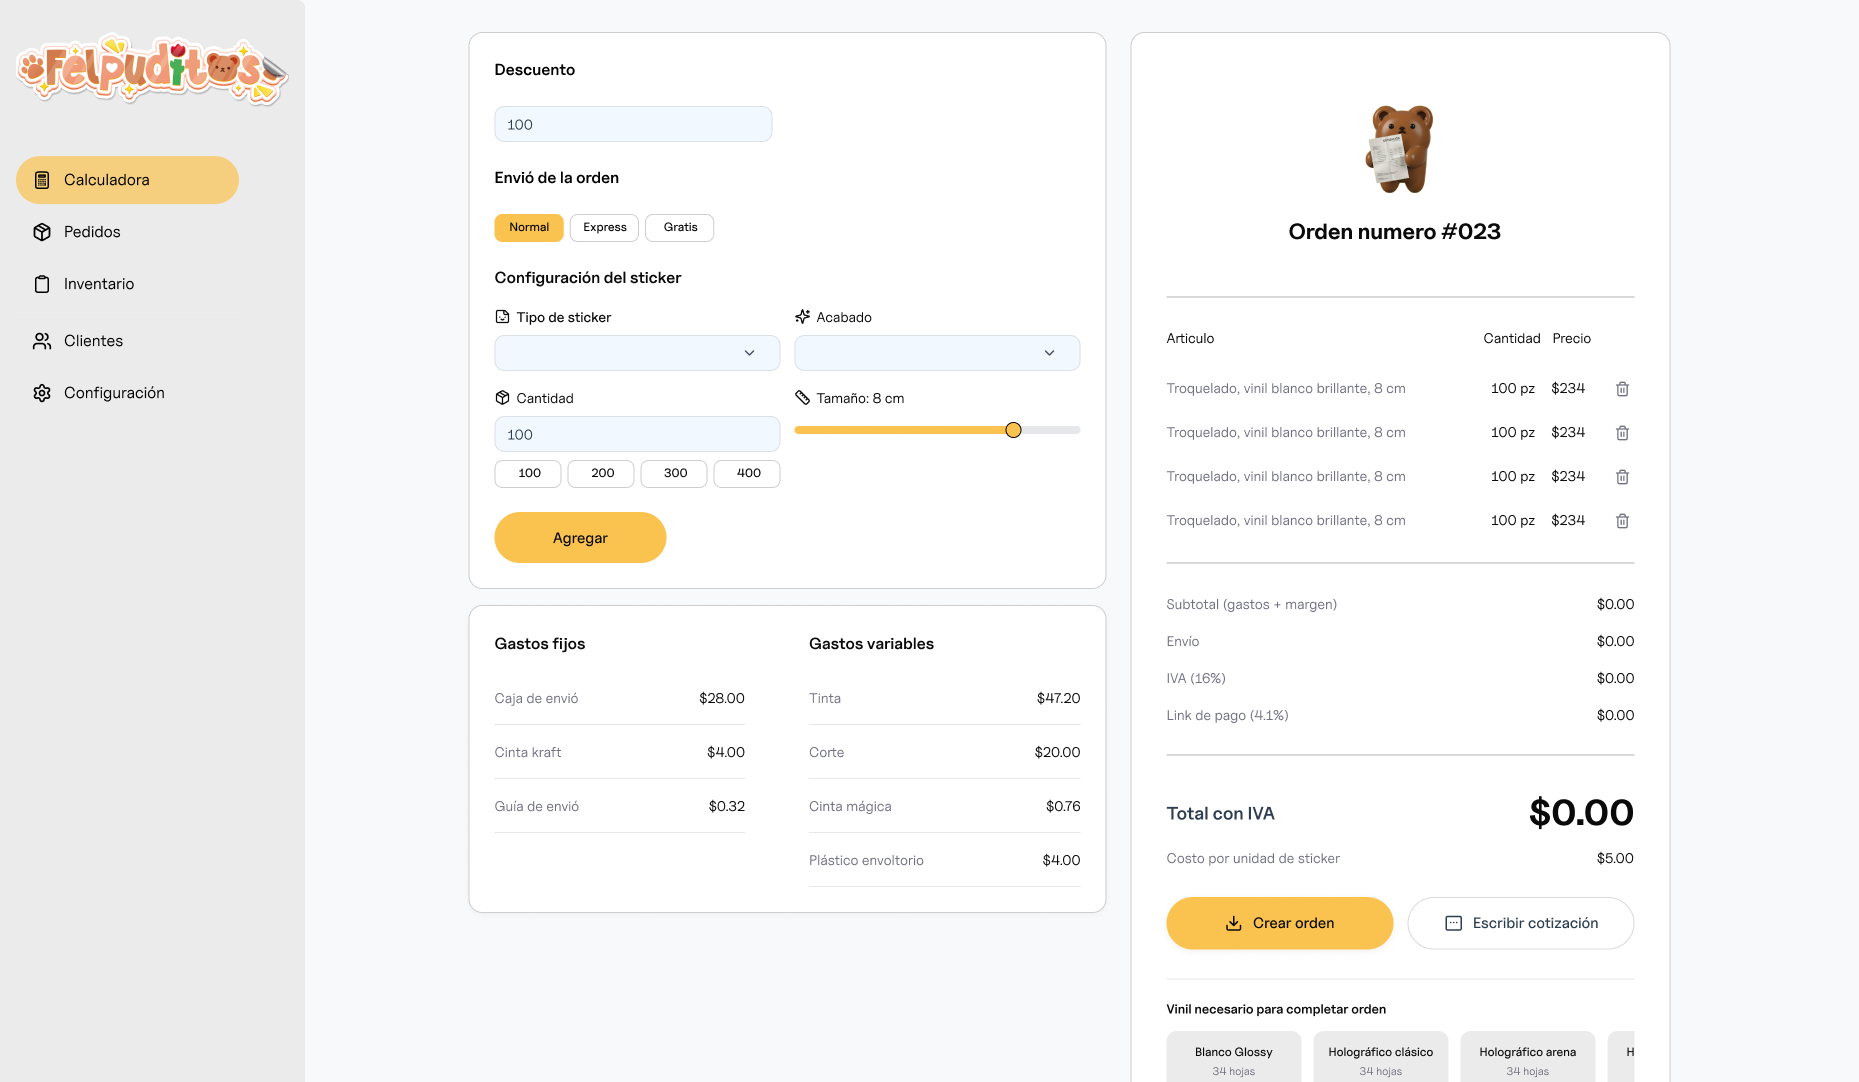Select Gratis shipping option

coord(680,228)
